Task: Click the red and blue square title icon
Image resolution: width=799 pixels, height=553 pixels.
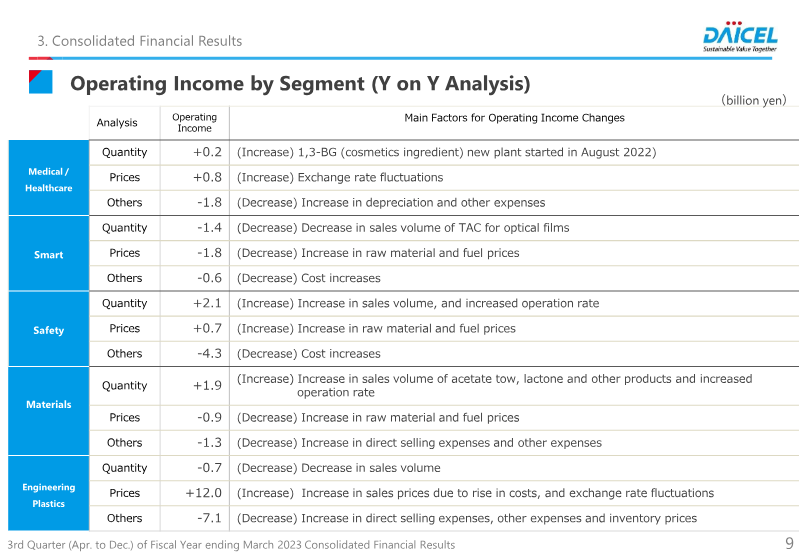Action: click(40, 82)
